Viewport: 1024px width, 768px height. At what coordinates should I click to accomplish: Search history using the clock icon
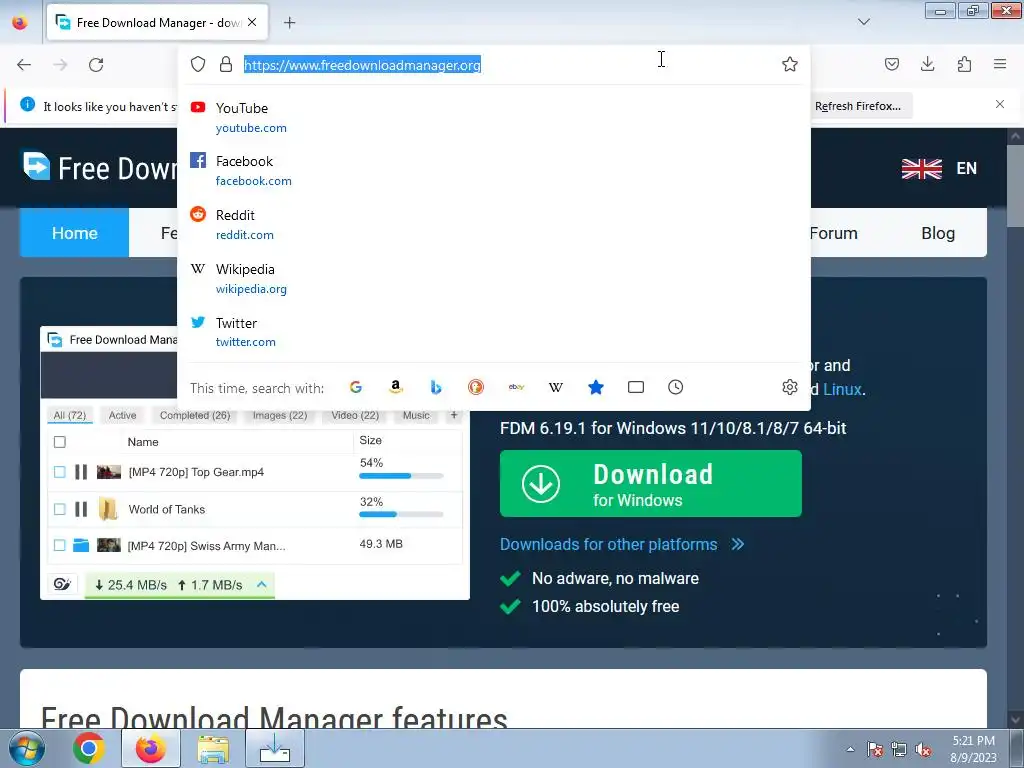coord(675,387)
